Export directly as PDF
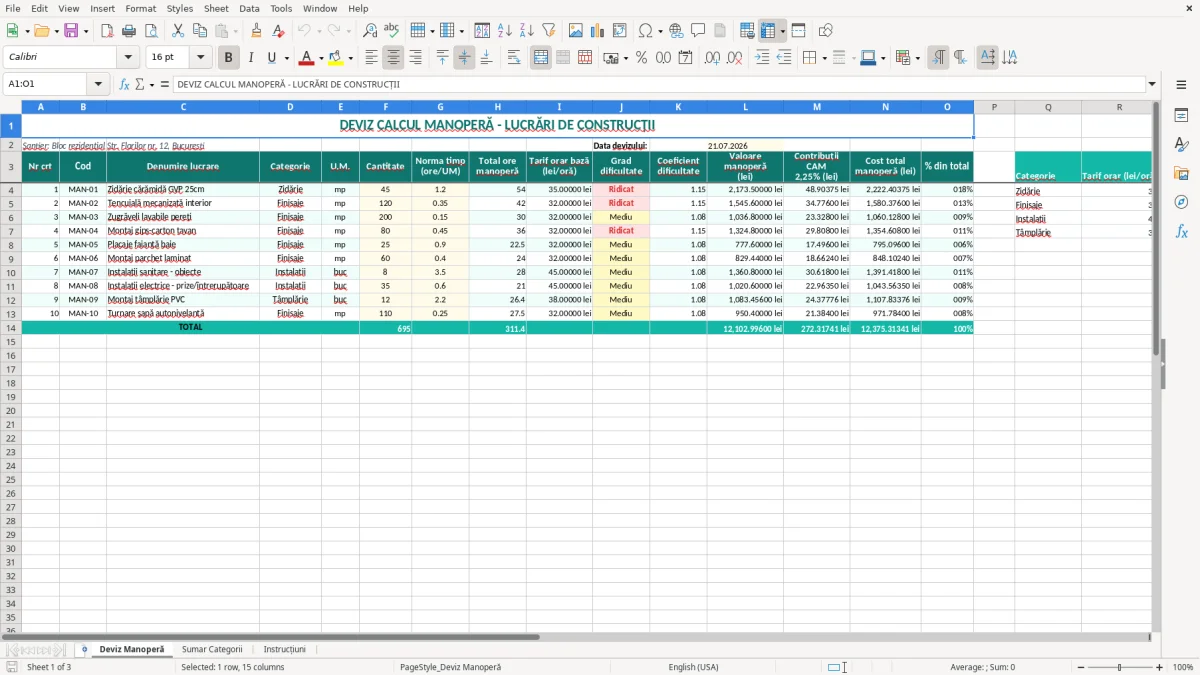This screenshot has height=675, width=1200. point(107,31)
